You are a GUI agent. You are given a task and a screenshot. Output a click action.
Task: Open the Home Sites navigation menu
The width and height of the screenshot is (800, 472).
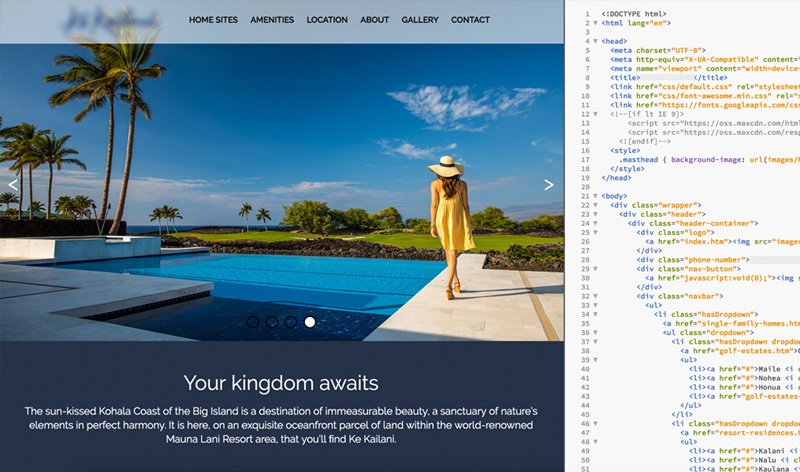coord(212,20)
